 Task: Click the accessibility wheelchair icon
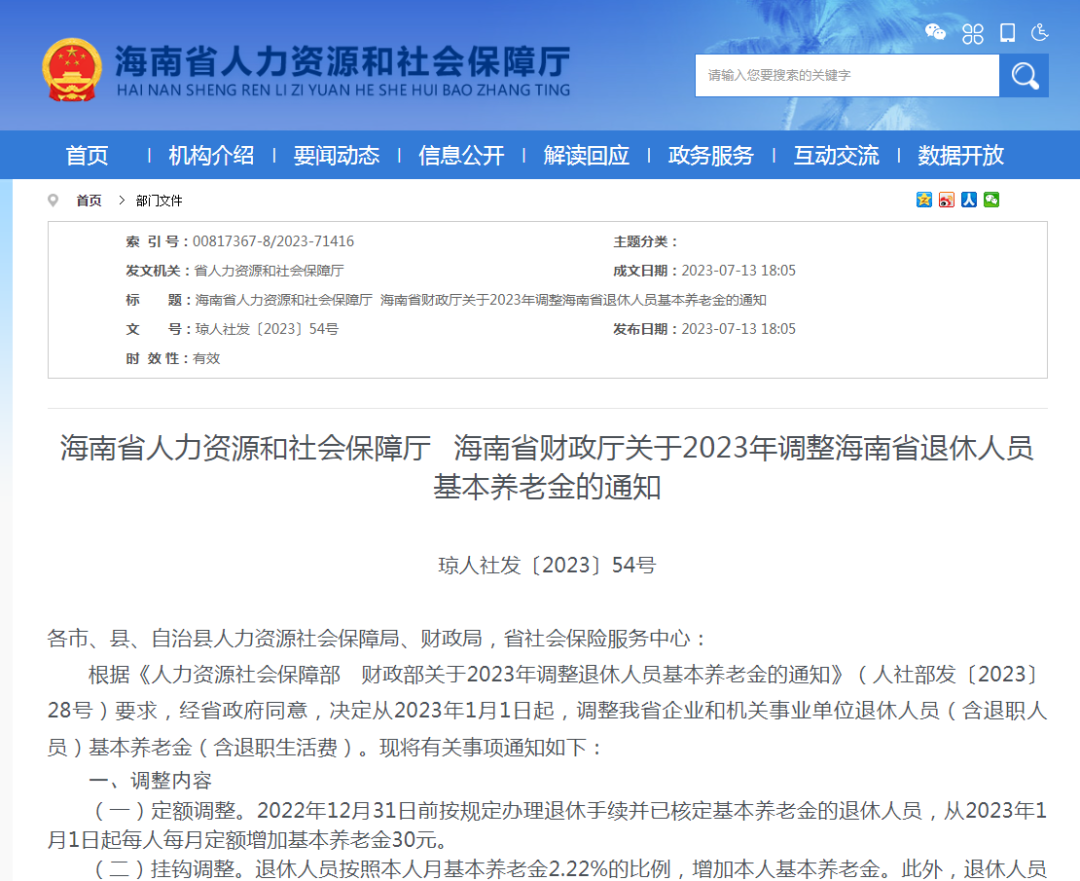click(x=1040, y=33)
